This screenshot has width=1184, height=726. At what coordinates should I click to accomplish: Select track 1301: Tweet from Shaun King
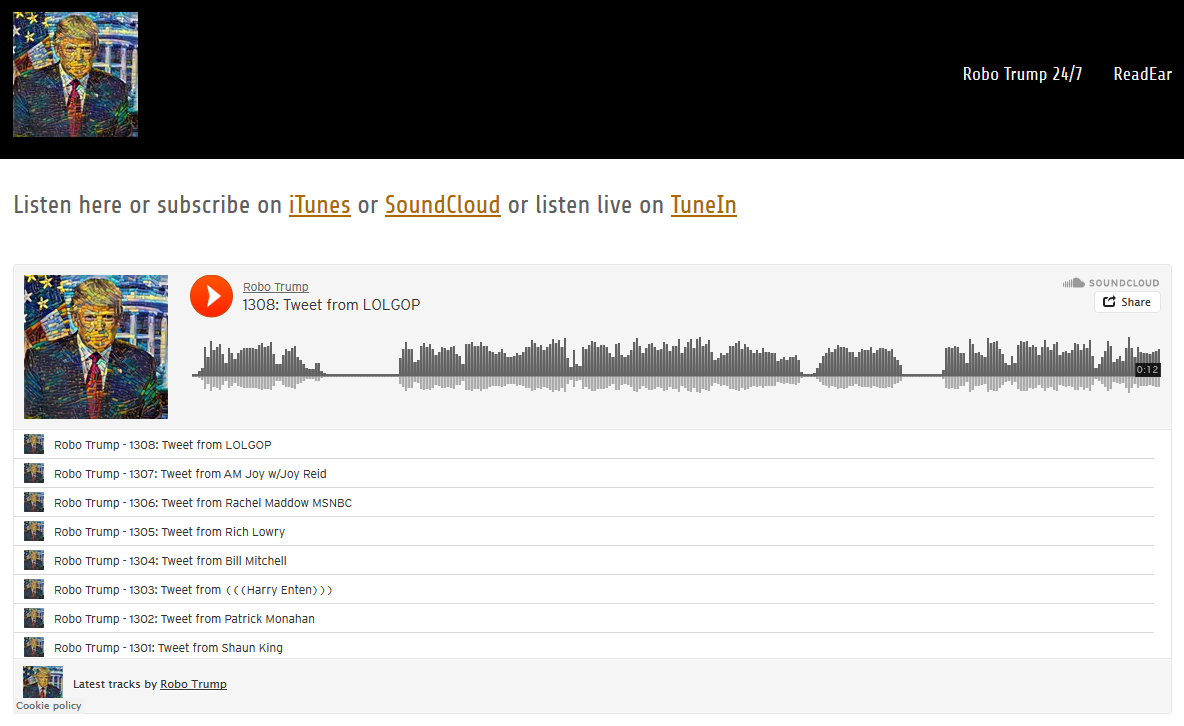[584, 647]
